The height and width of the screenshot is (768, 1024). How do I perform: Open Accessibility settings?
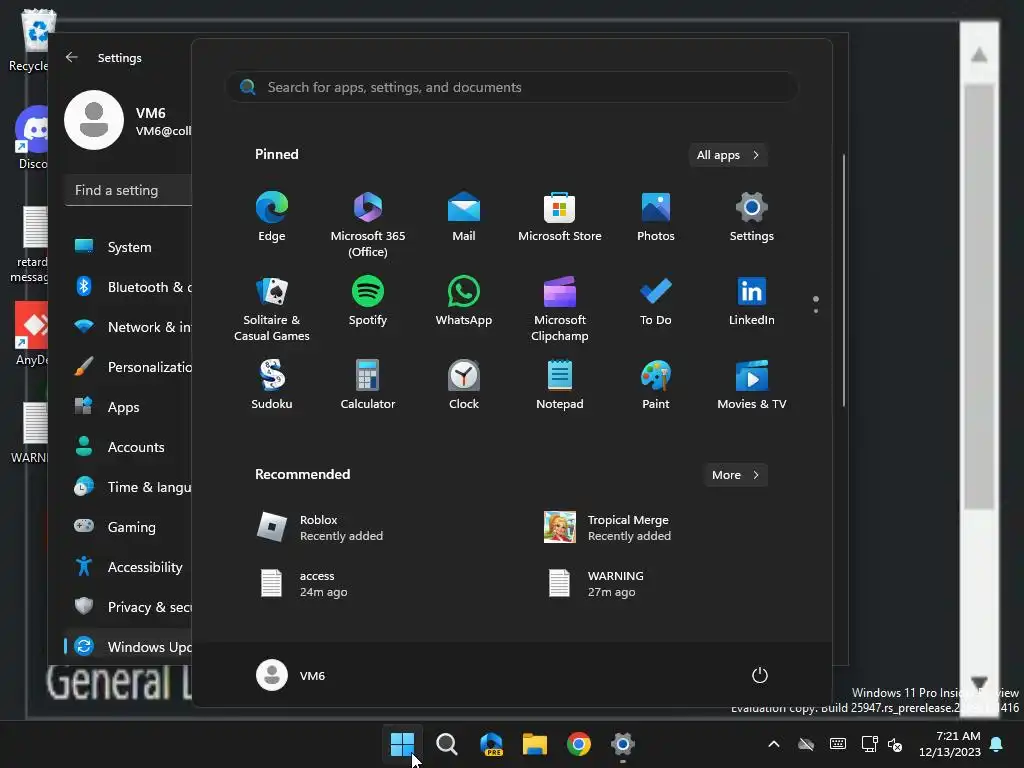pyautogui.click(x=129, y=567)
